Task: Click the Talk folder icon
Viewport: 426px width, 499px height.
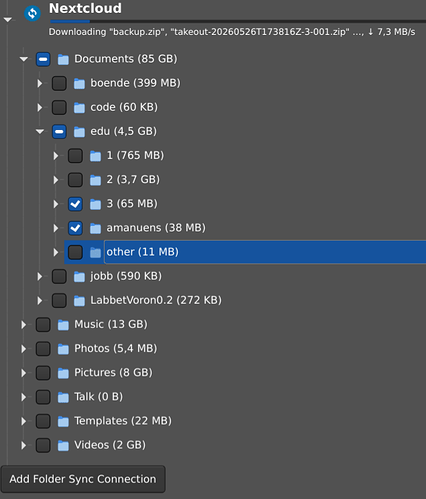Action: (63, 397)
